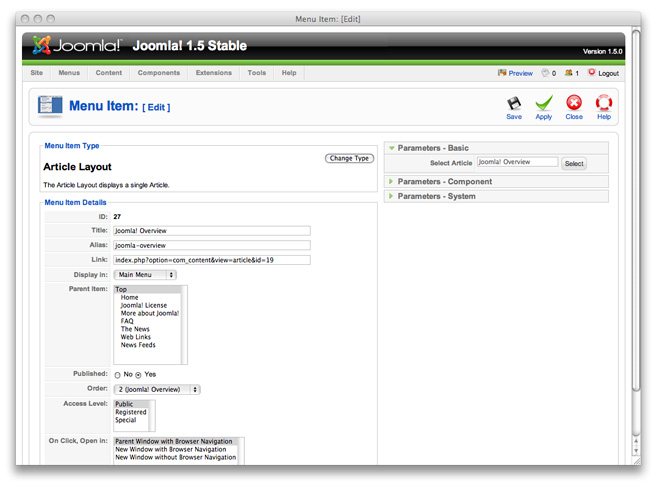Click the Joomla! logo in header
This screenshot has height=490, width=662.
click(77, 46)
